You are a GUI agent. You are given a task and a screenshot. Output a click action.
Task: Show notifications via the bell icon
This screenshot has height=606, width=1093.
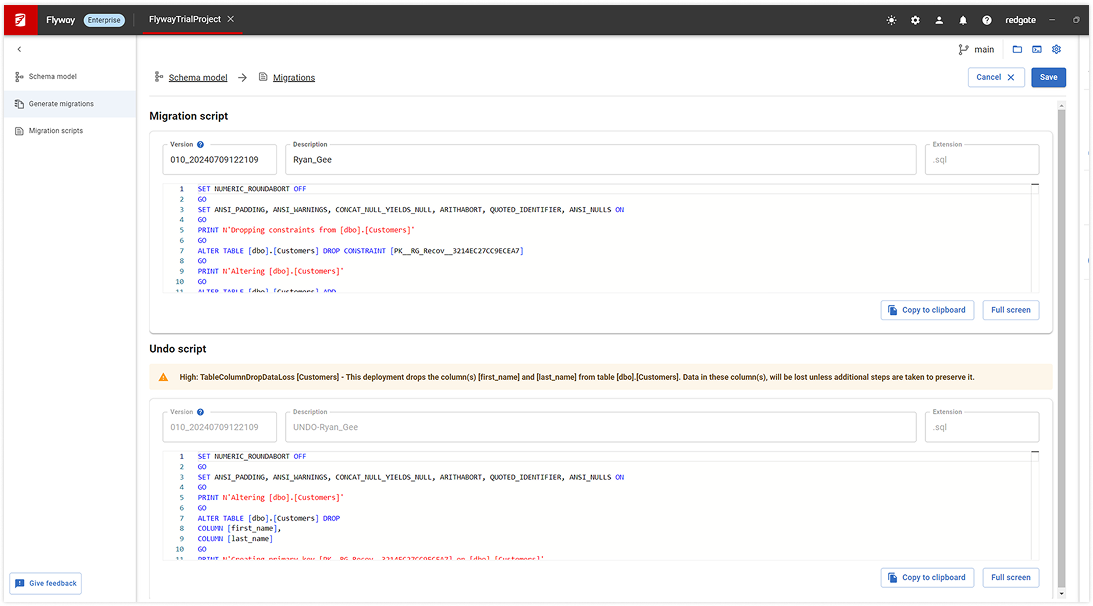[963, 20]
